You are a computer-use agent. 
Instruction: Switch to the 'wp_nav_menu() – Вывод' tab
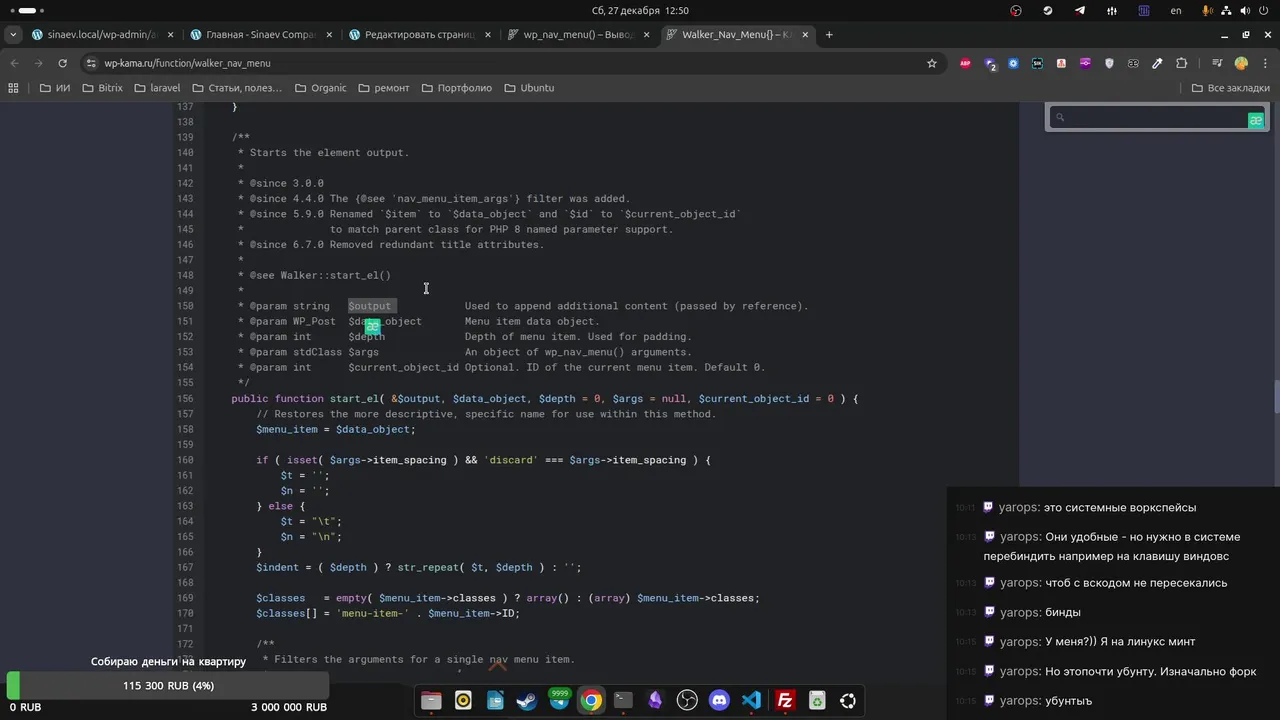click(579, 34)
